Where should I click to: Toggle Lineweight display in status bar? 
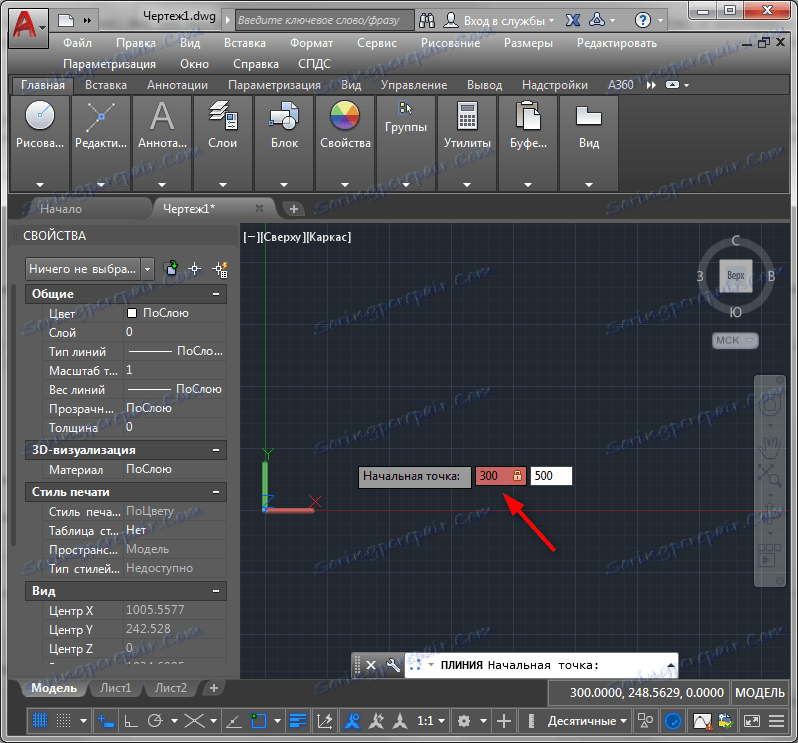(298, 721)
